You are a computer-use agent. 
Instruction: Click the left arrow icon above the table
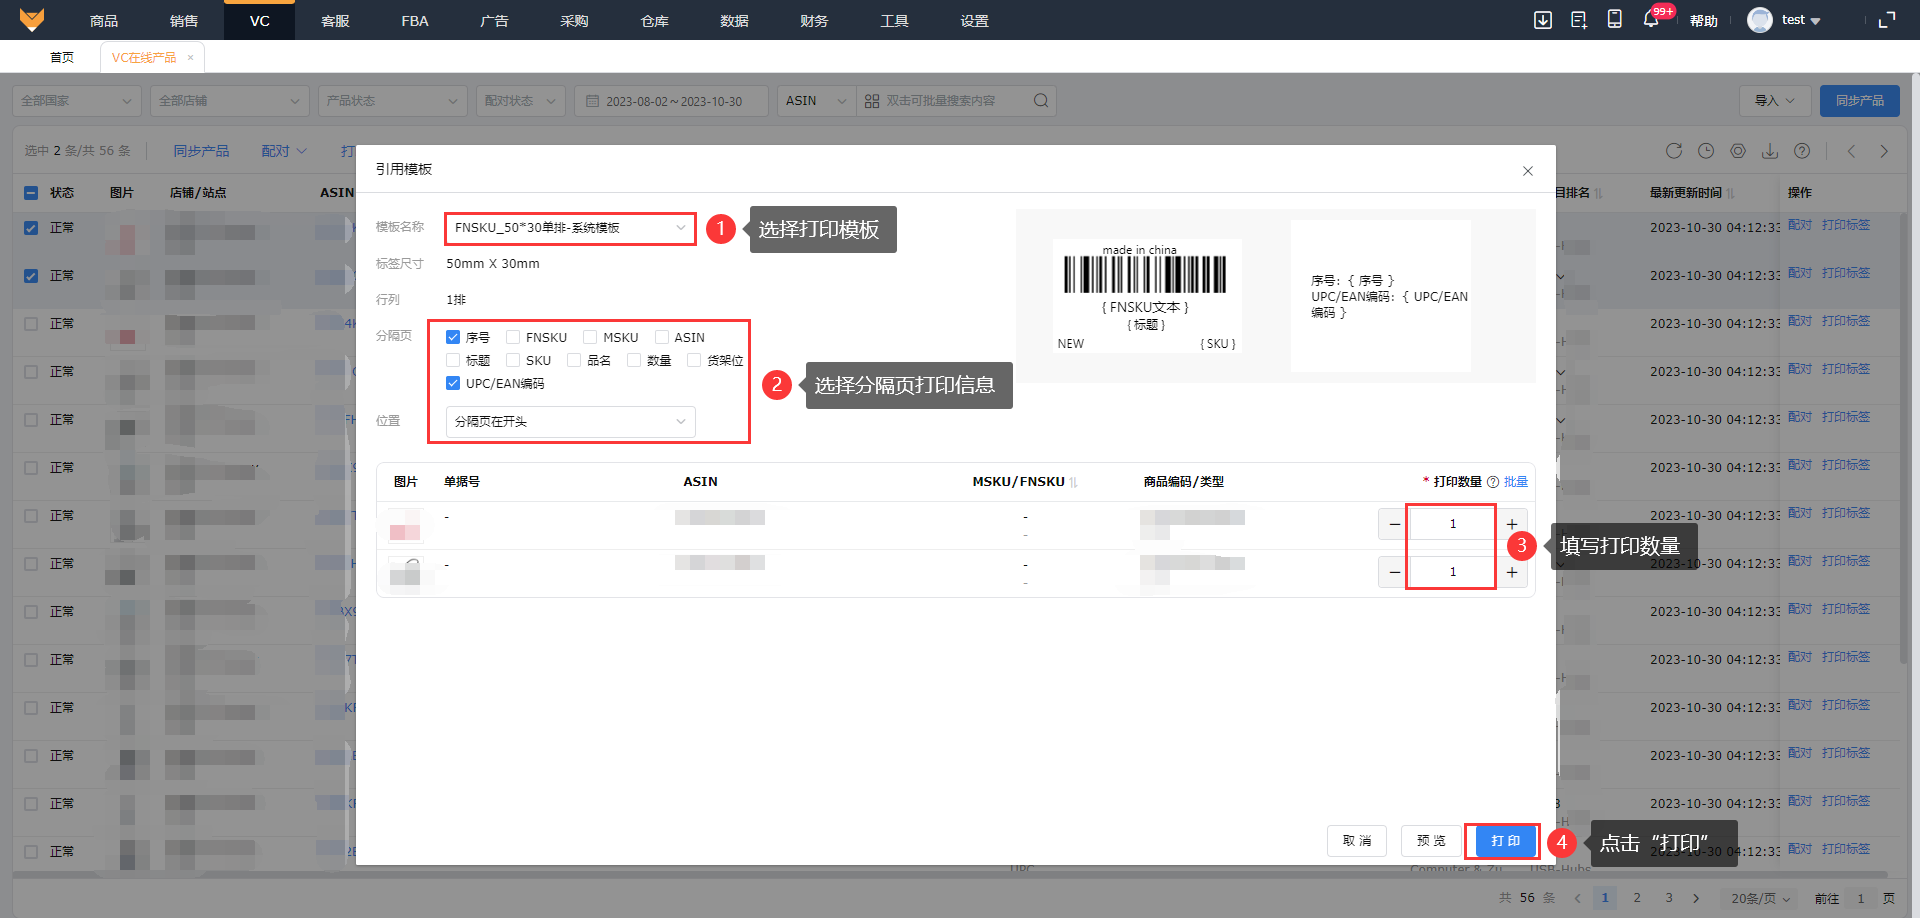click(1852, 151)
